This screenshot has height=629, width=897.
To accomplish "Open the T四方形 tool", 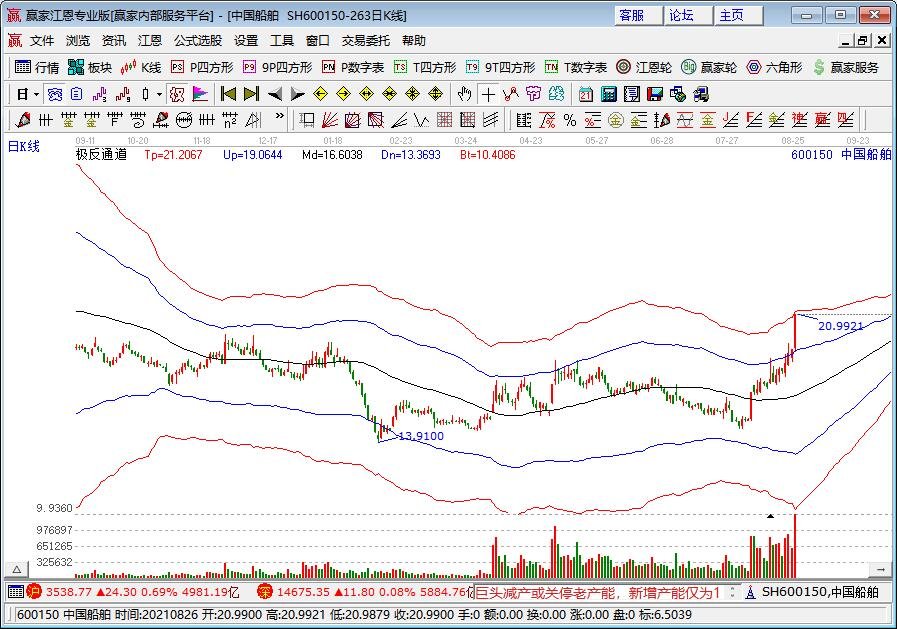I will point(425,67).
